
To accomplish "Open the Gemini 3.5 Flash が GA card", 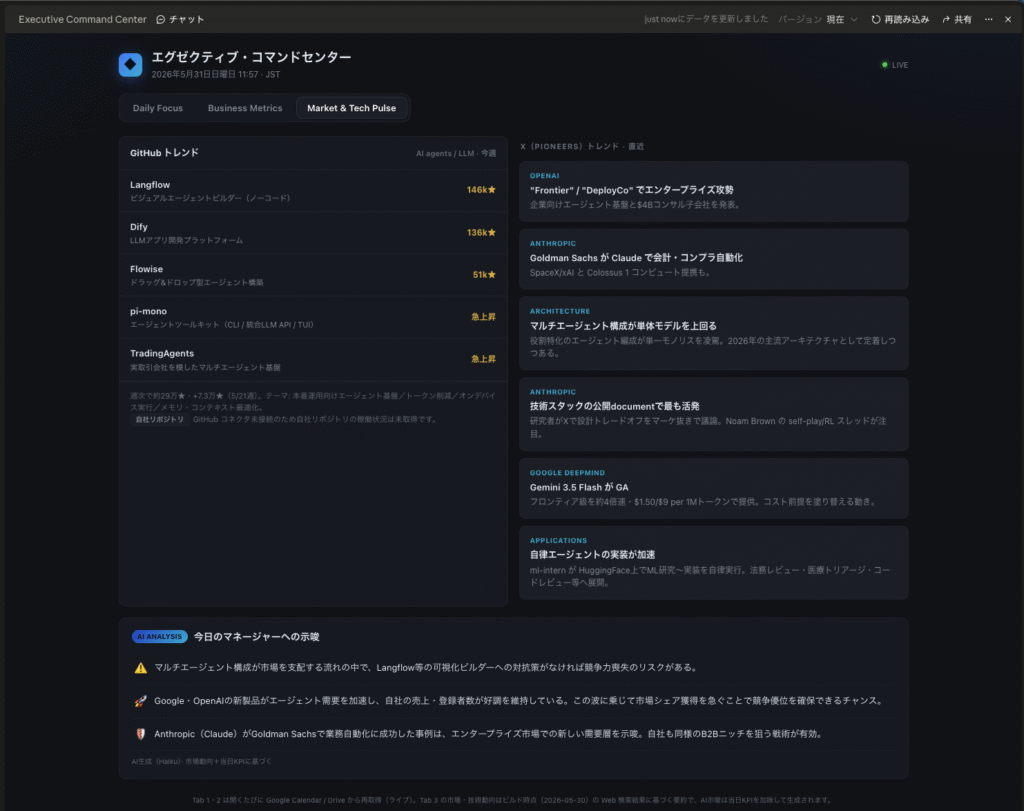I will pyautogui.click(x=714, y=488).
